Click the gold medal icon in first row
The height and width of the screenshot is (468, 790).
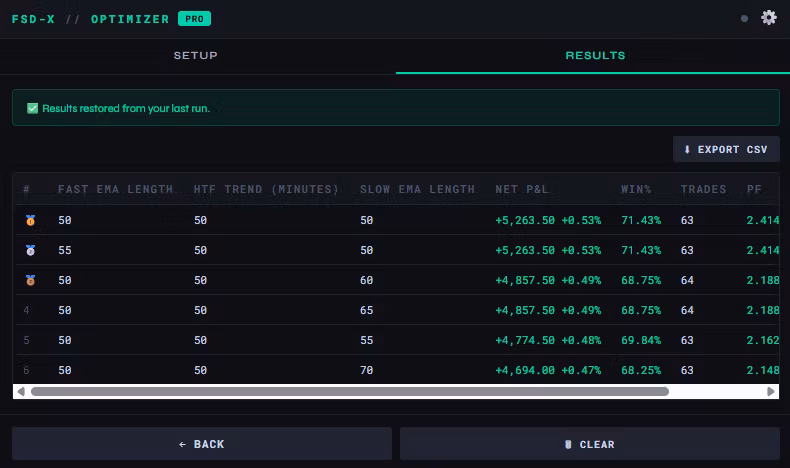30,220
